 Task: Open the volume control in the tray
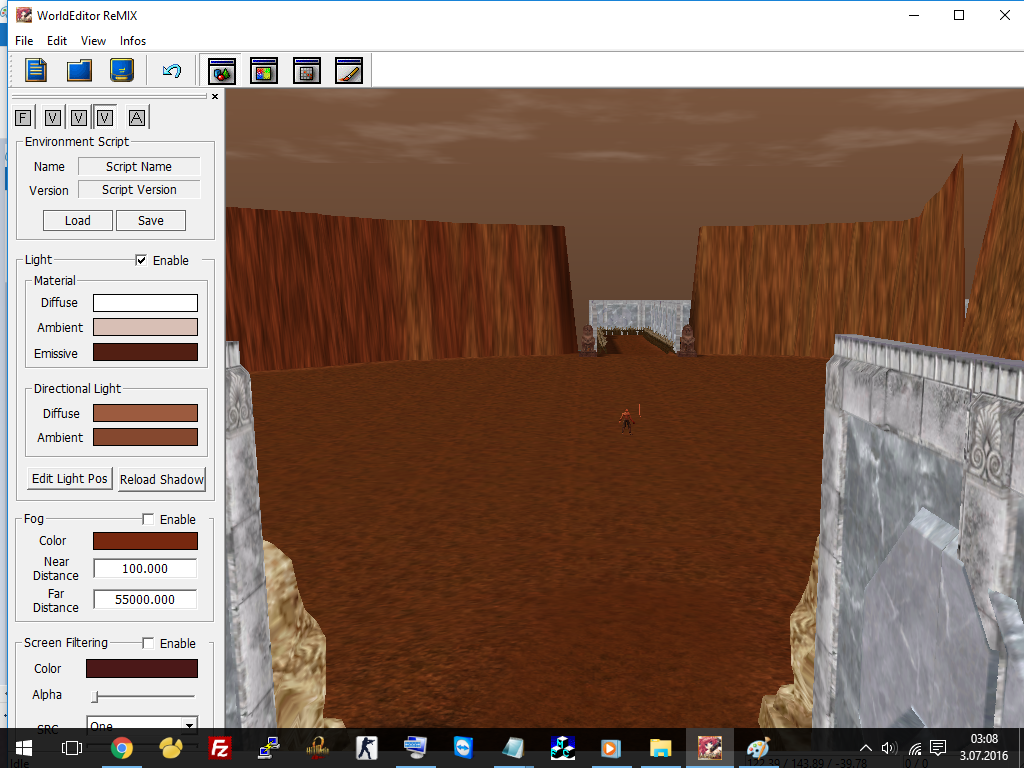[x=889, y=748]
